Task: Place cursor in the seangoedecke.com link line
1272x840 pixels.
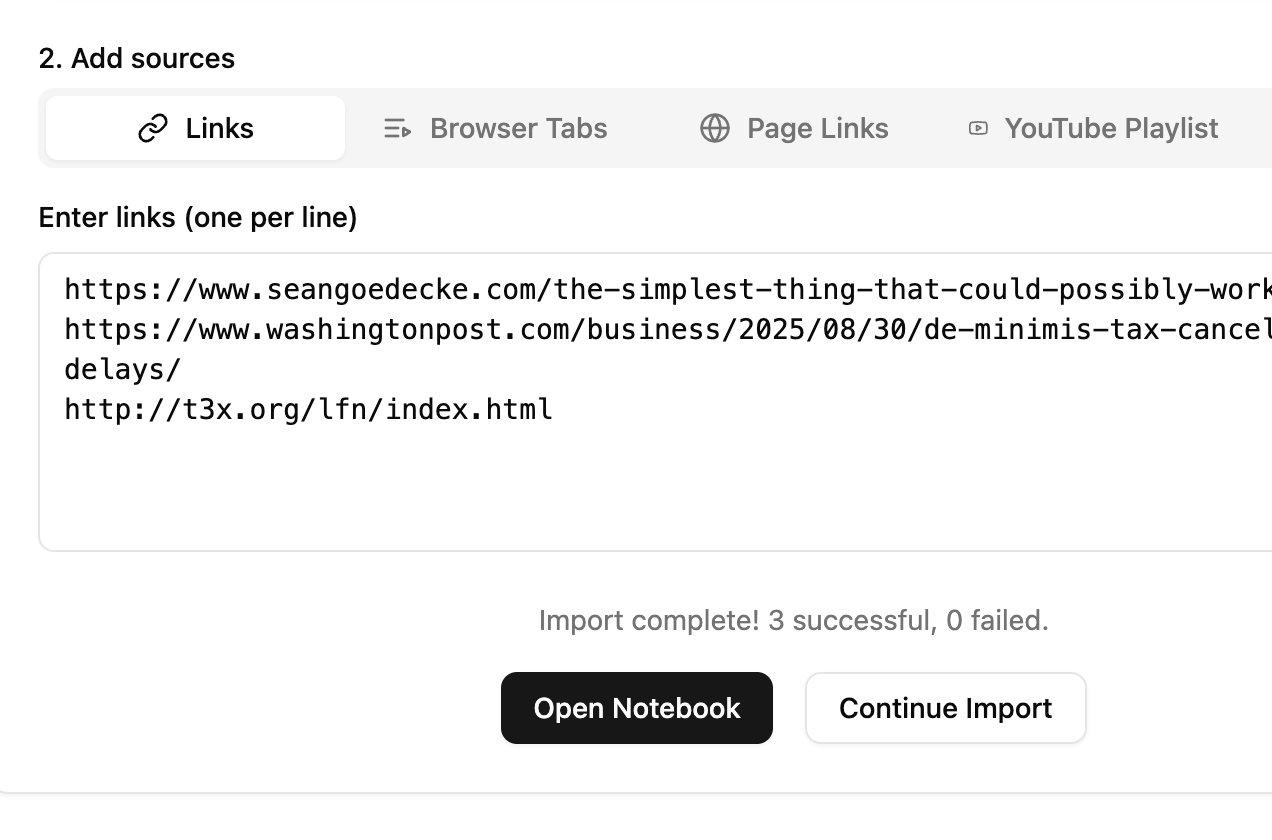Action: tap(668, 290)
